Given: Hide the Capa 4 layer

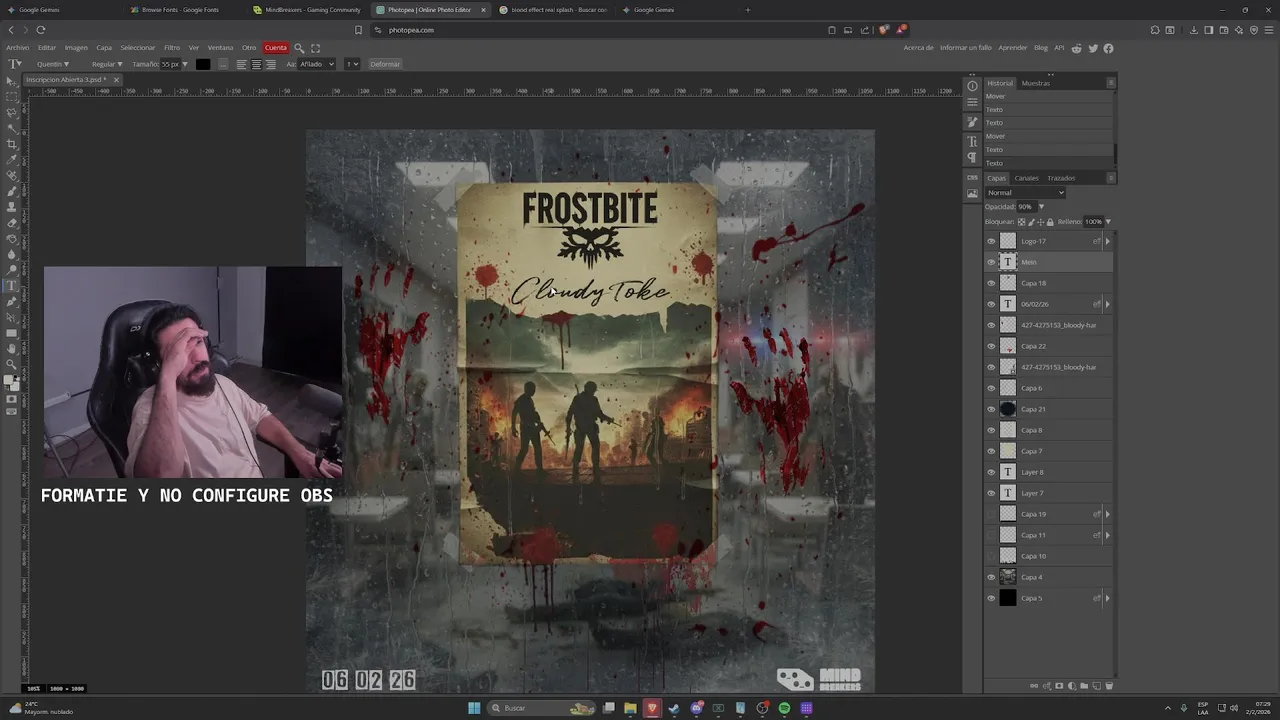Looking at the screenshot, I should tap(991, 577).
